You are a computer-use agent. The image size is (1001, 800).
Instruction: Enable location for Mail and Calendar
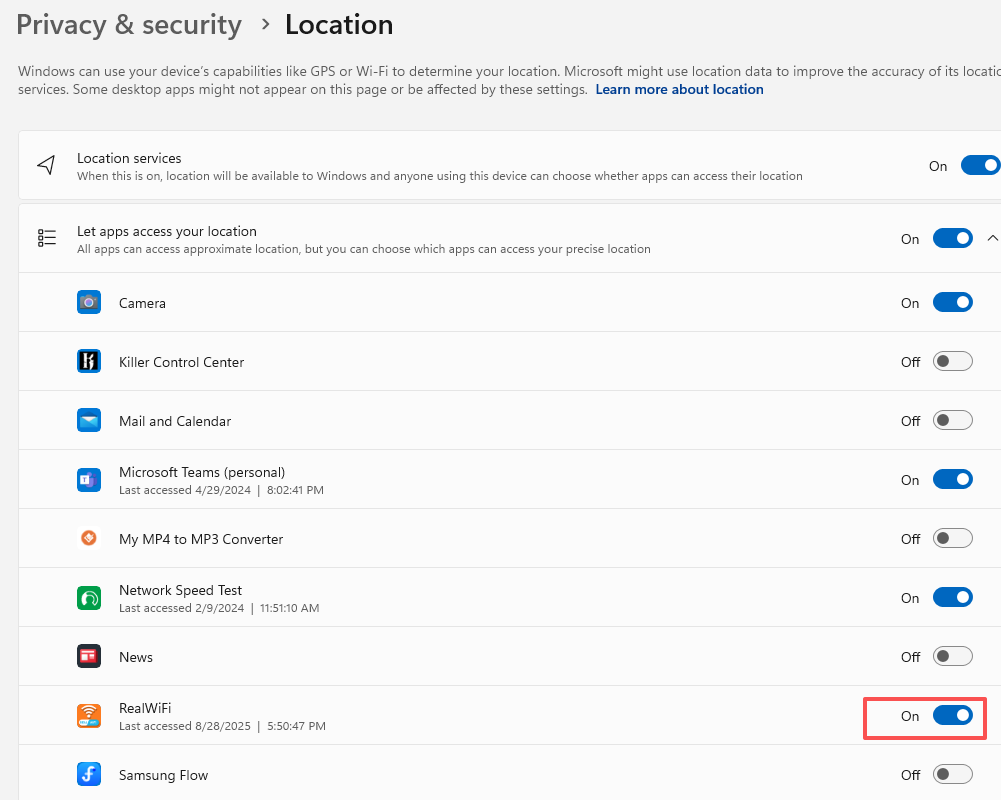pyautogui.click(x=952, y=420)
